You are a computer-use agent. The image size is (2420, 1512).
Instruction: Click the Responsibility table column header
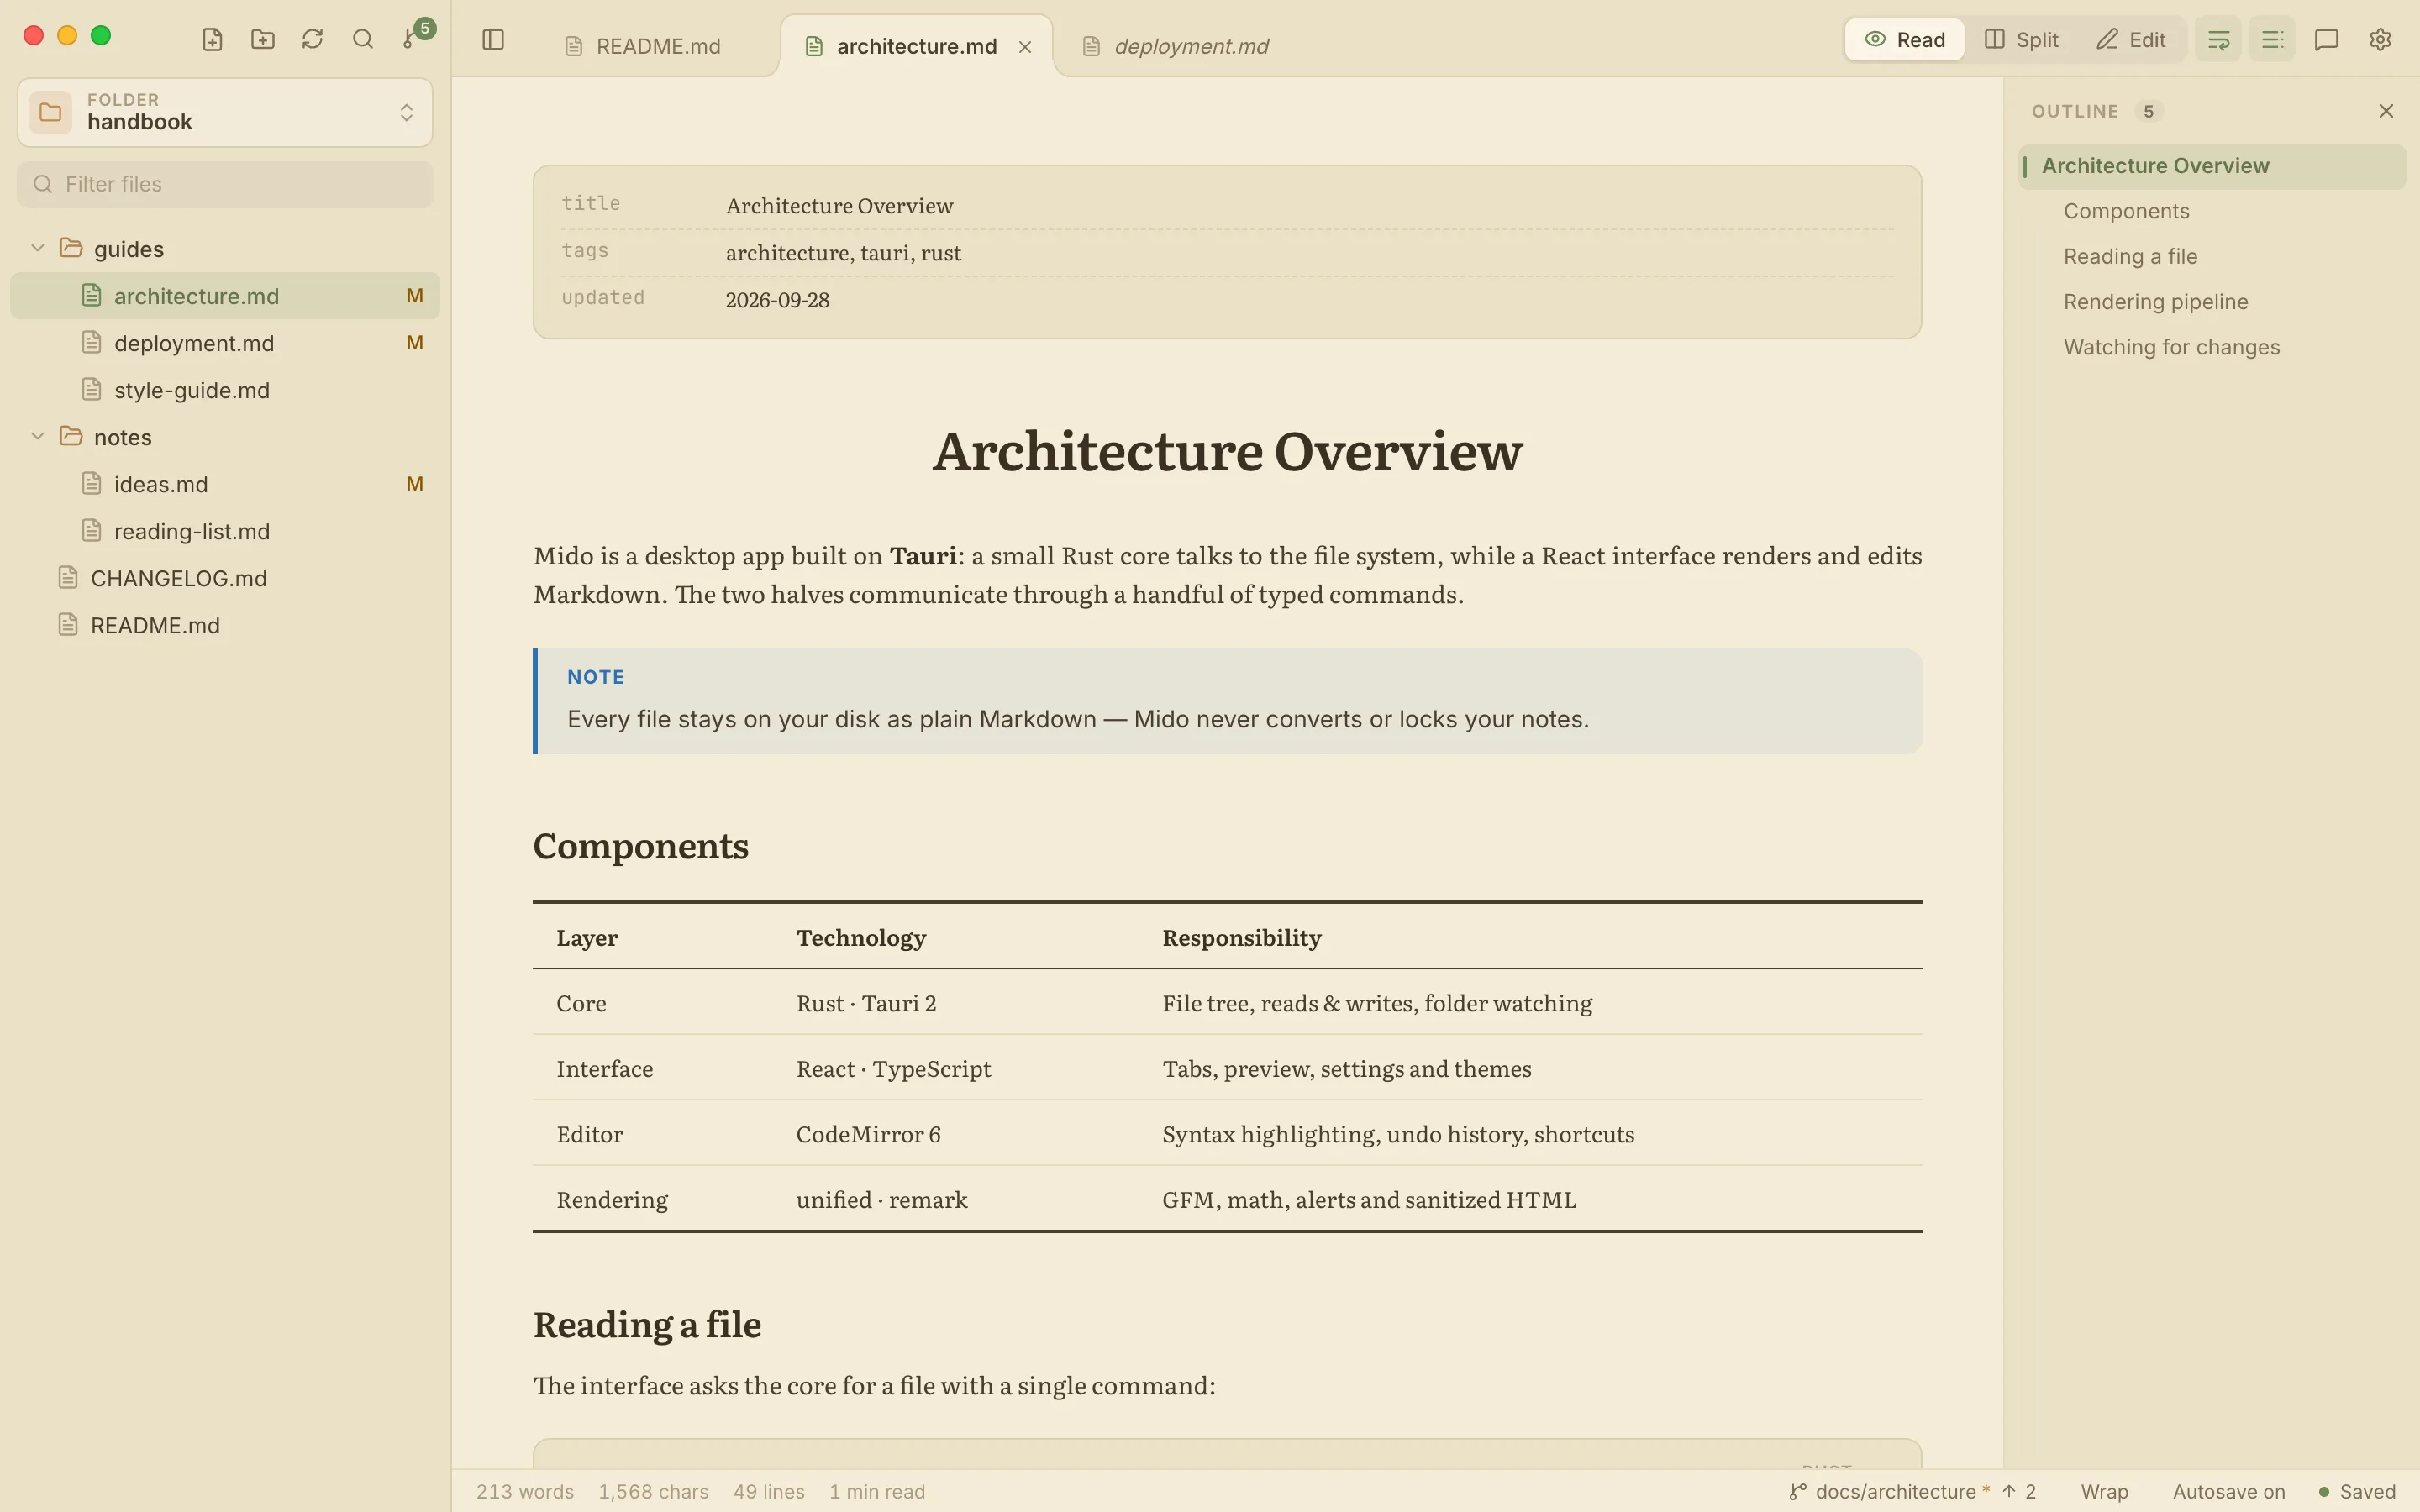point(1241,937)
